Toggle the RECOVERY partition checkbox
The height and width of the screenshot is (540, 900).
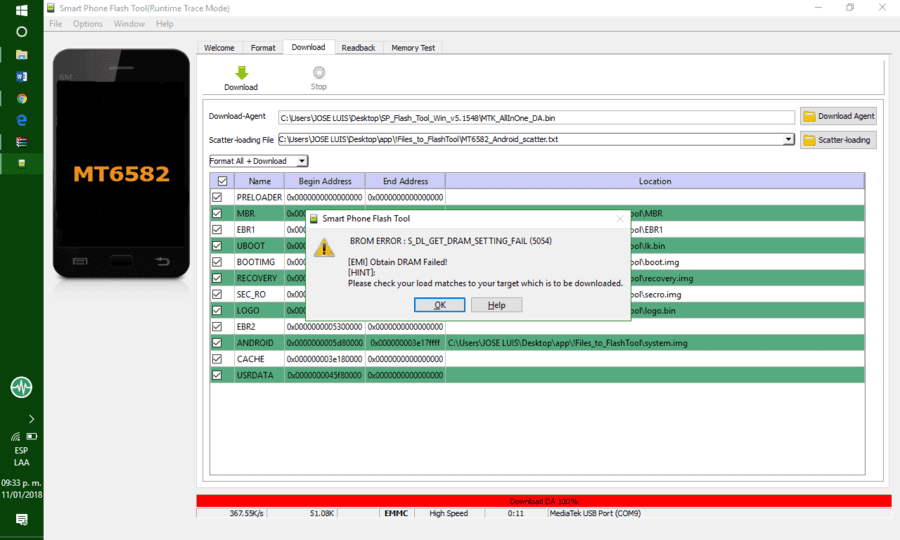tap(217, 278)
